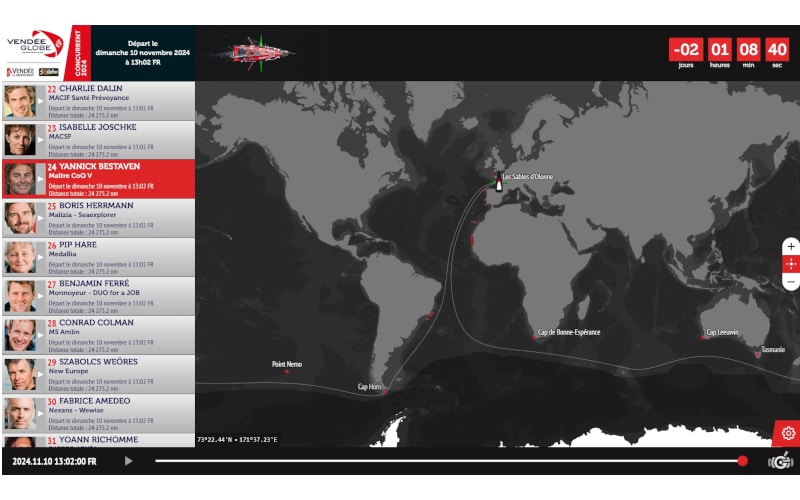Expand Boris Herrmann's row arrow
This screenshot has height=500, width=800.
coord(40,218)
